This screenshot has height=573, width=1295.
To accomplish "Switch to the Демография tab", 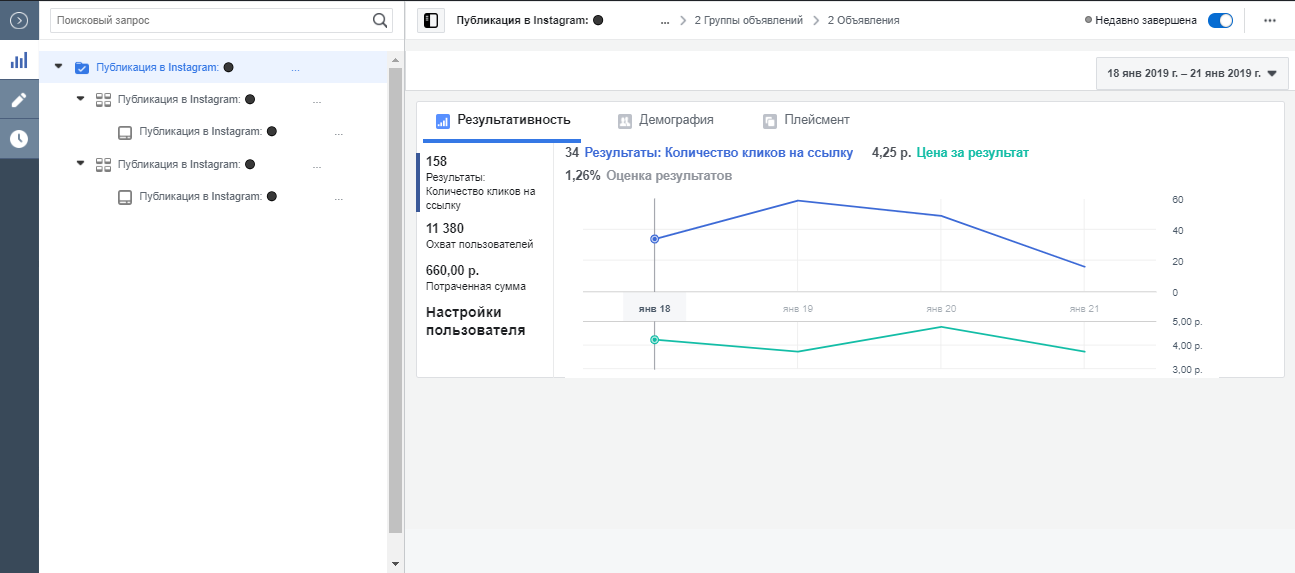I will 666,120.
